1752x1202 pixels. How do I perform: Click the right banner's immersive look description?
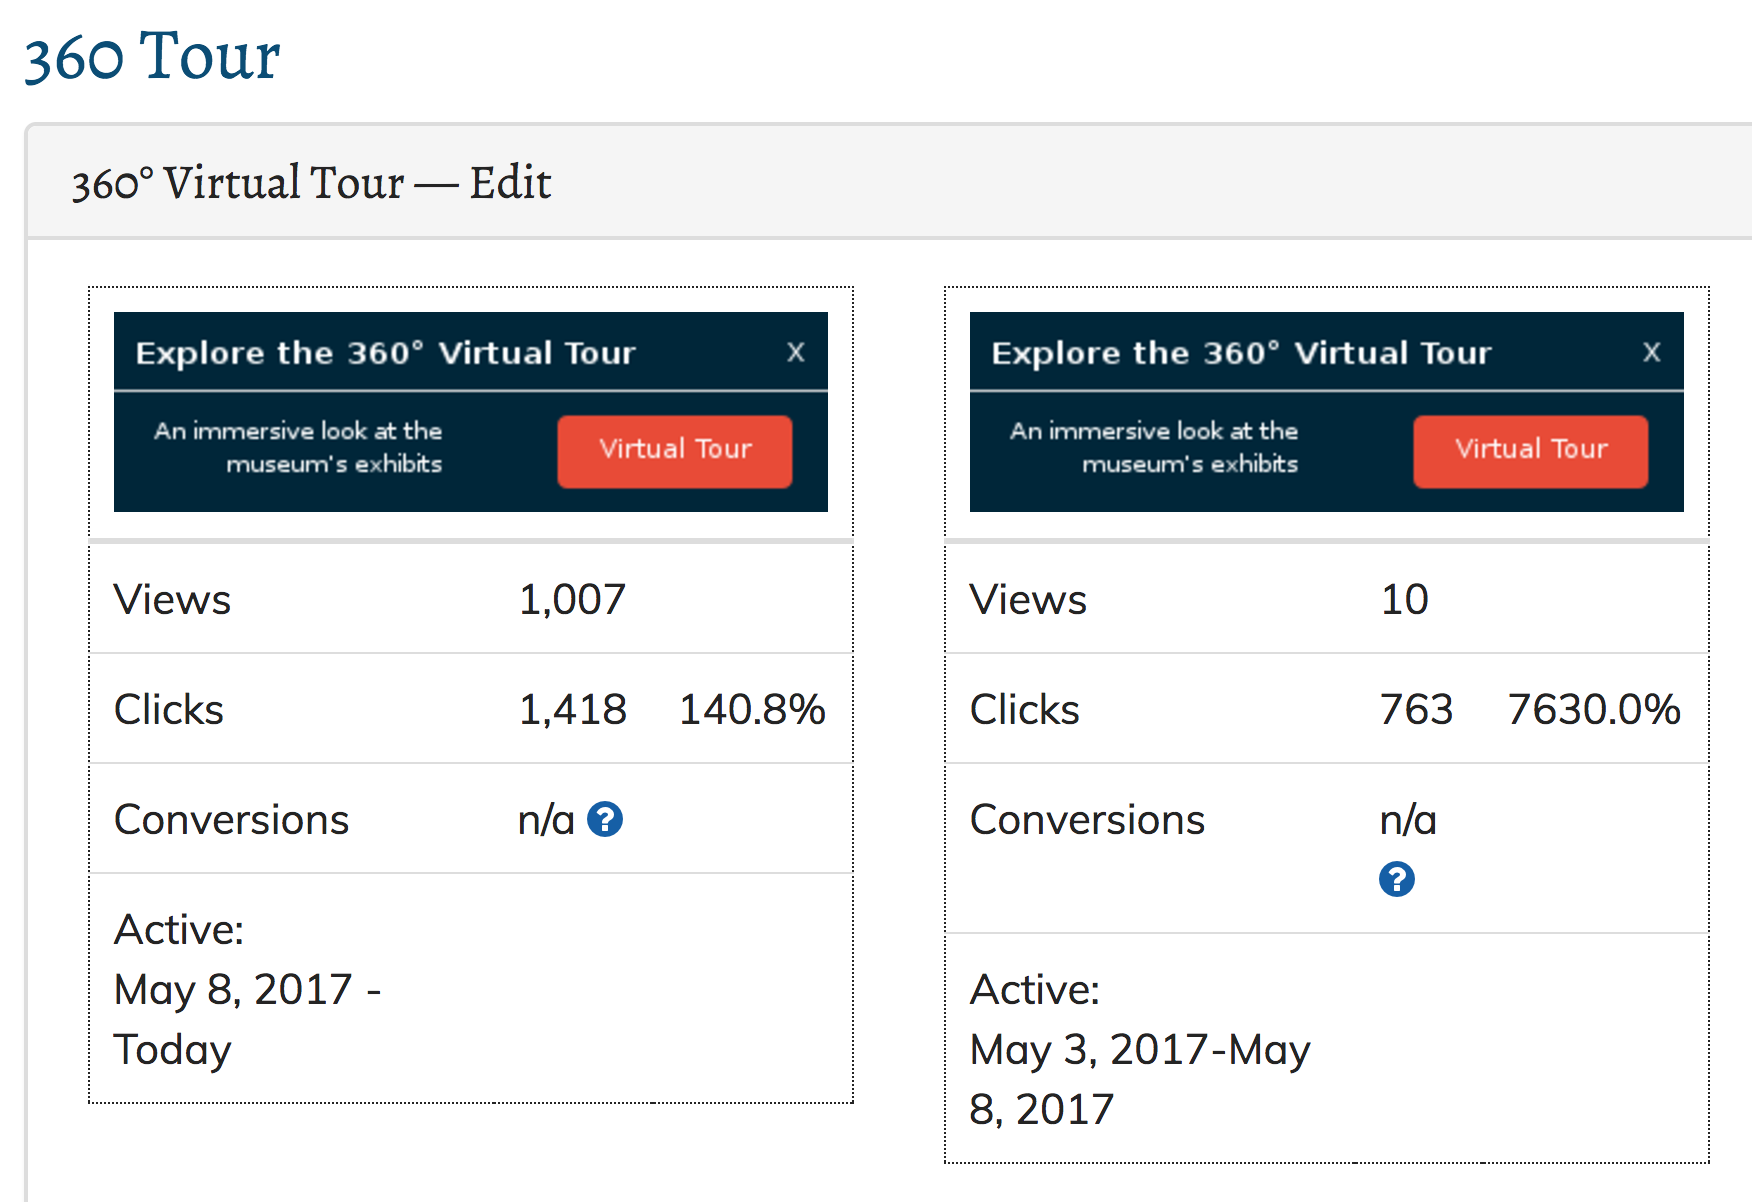pos(1154,447)
